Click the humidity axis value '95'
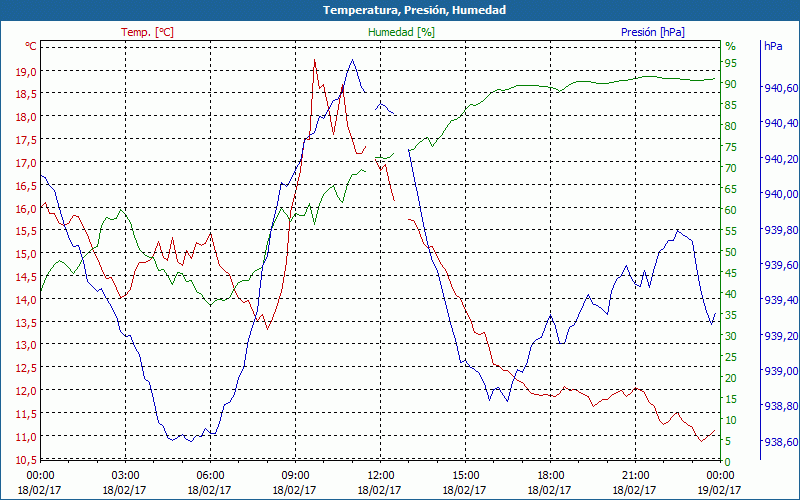The height and width of the screenshot is (500, 800). 731,63
